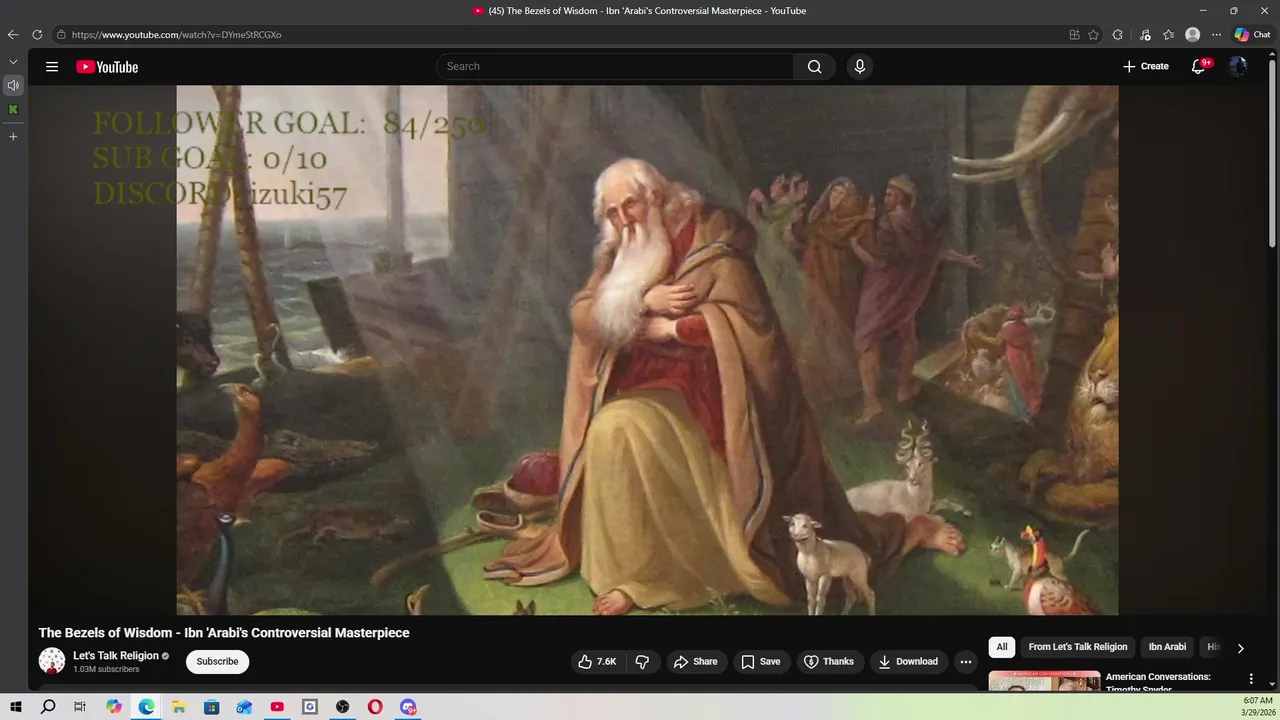Open the favorites list icon
The height and width of the screenshot is (720, 1280).
1169,34
